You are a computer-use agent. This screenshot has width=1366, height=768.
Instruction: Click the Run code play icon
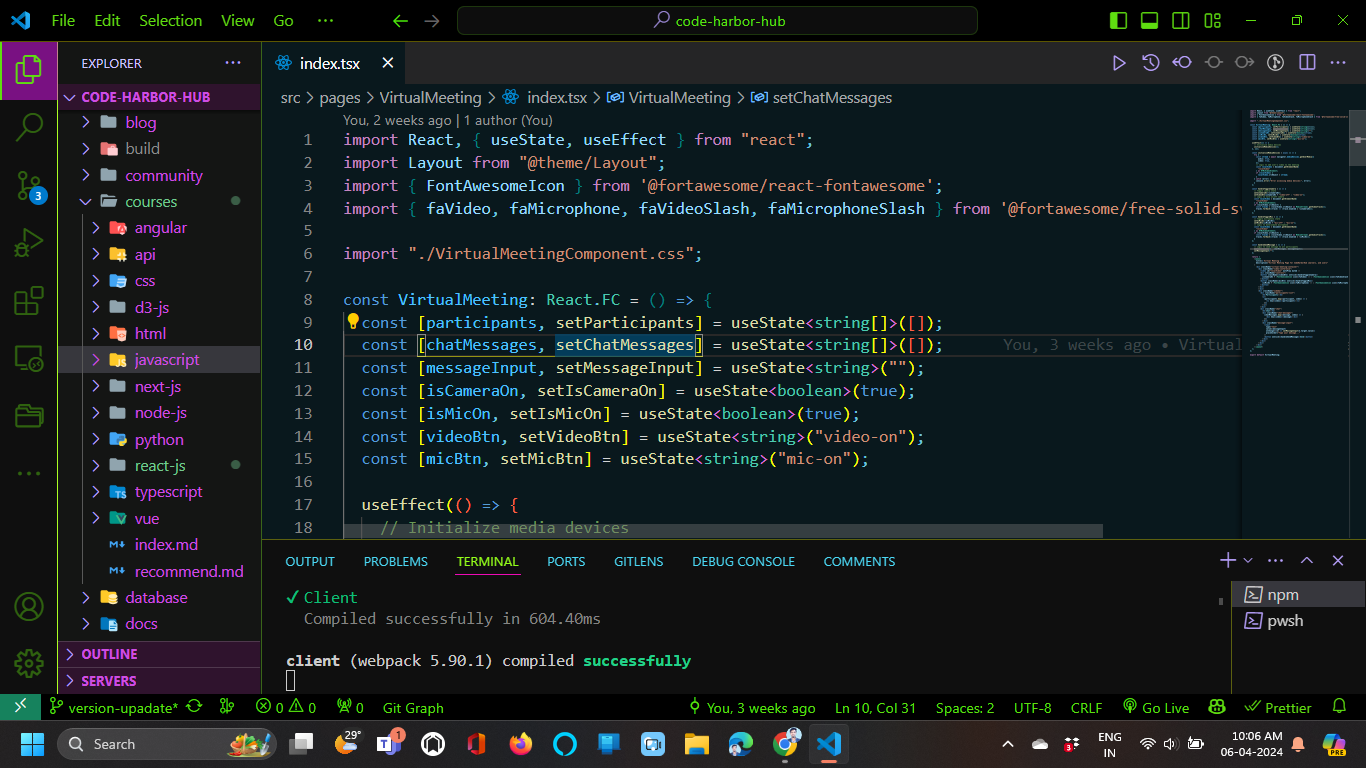[x=1119, y=63]
